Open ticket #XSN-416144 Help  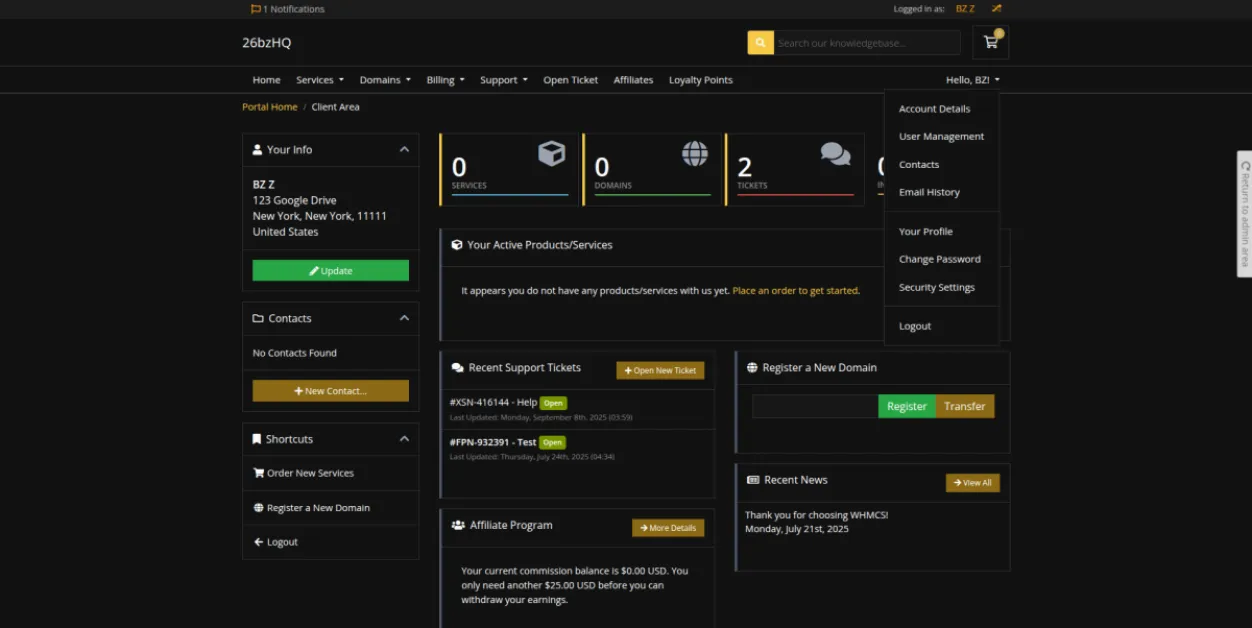(493, 402)
